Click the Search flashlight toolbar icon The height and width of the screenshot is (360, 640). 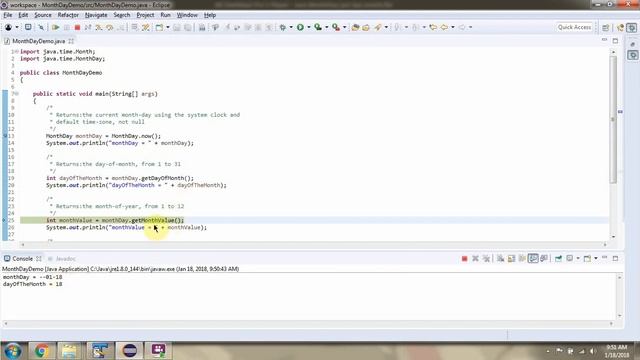[378, 27]
